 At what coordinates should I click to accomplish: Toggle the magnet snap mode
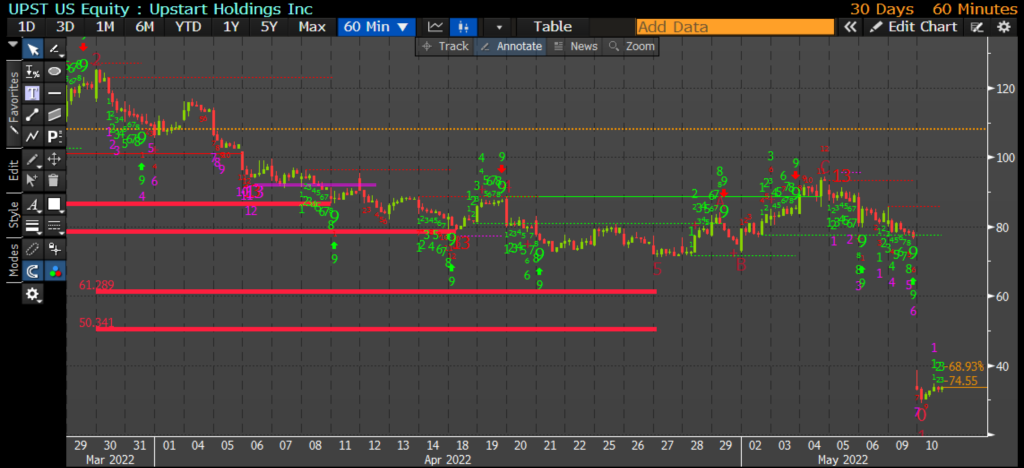[33, 270]
